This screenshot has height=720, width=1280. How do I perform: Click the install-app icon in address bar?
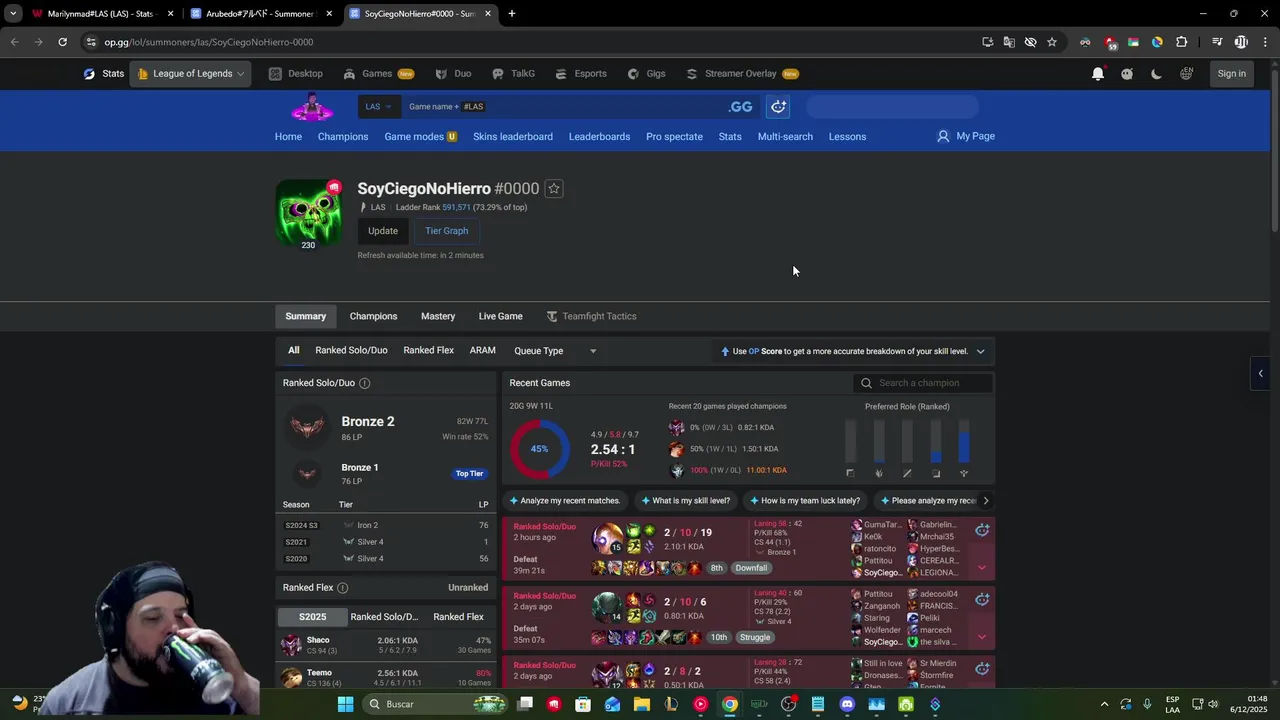tap(987, 42)
